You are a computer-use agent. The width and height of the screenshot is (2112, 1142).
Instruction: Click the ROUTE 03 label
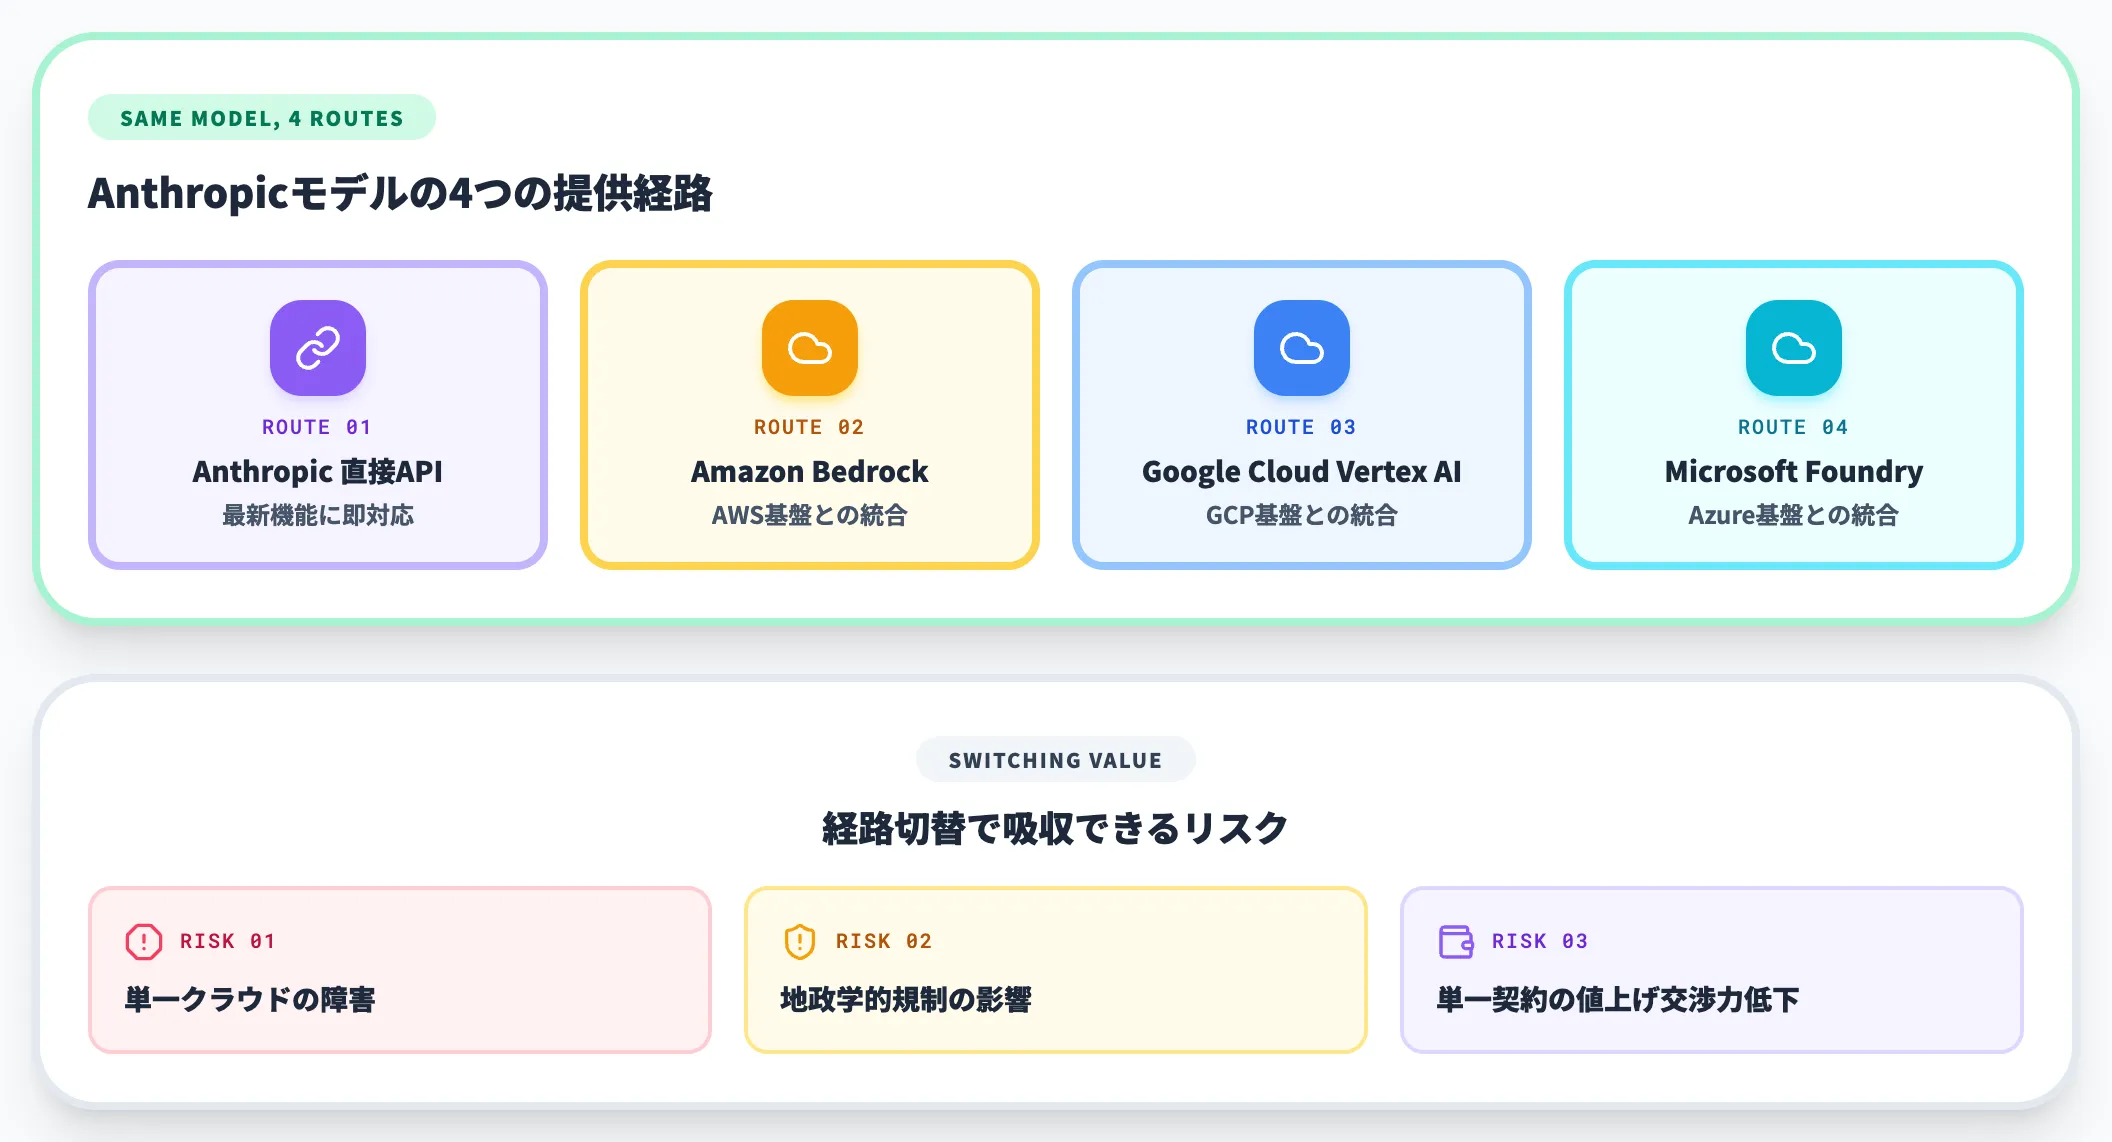point(1301,427)
